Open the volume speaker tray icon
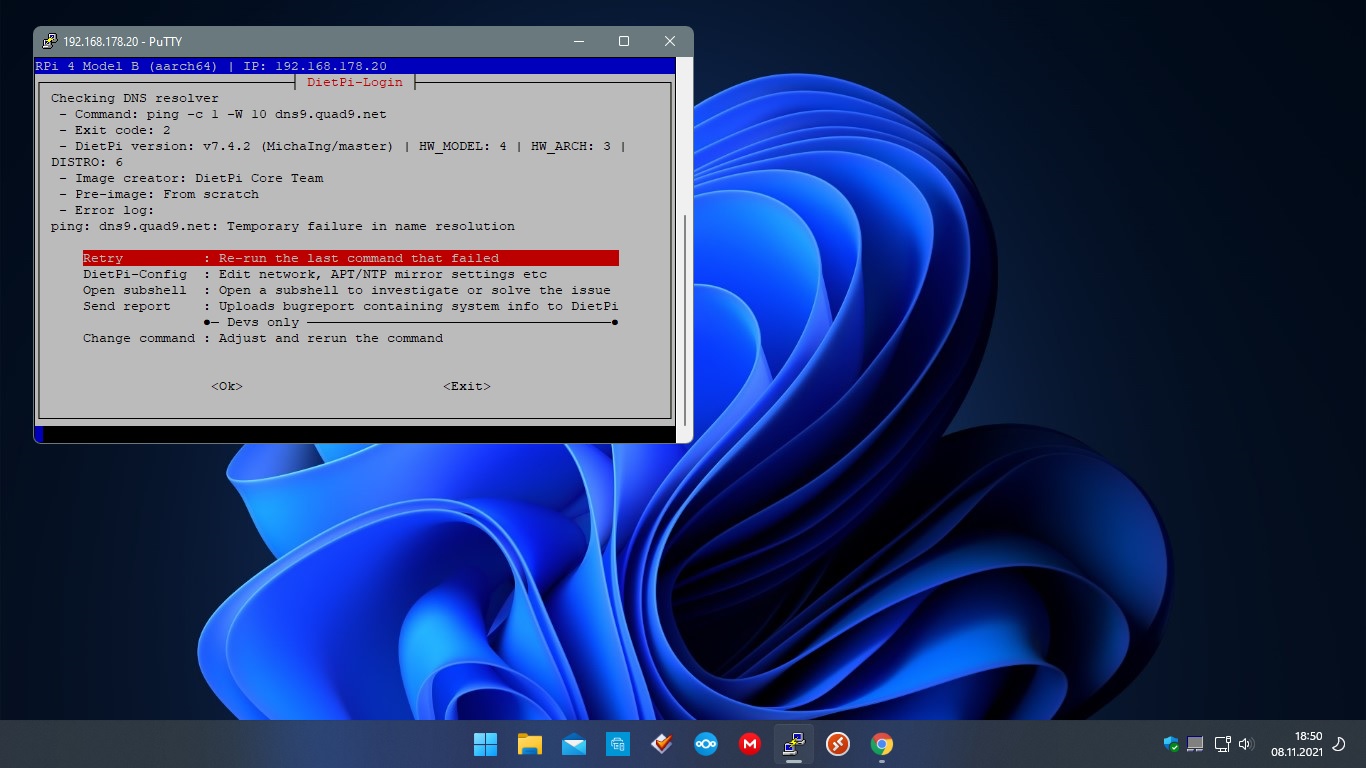 point(1245,744)
